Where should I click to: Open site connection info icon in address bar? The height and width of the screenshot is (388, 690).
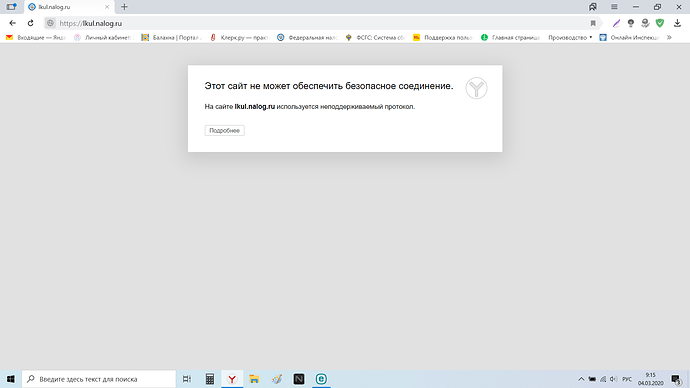[51, 23]
